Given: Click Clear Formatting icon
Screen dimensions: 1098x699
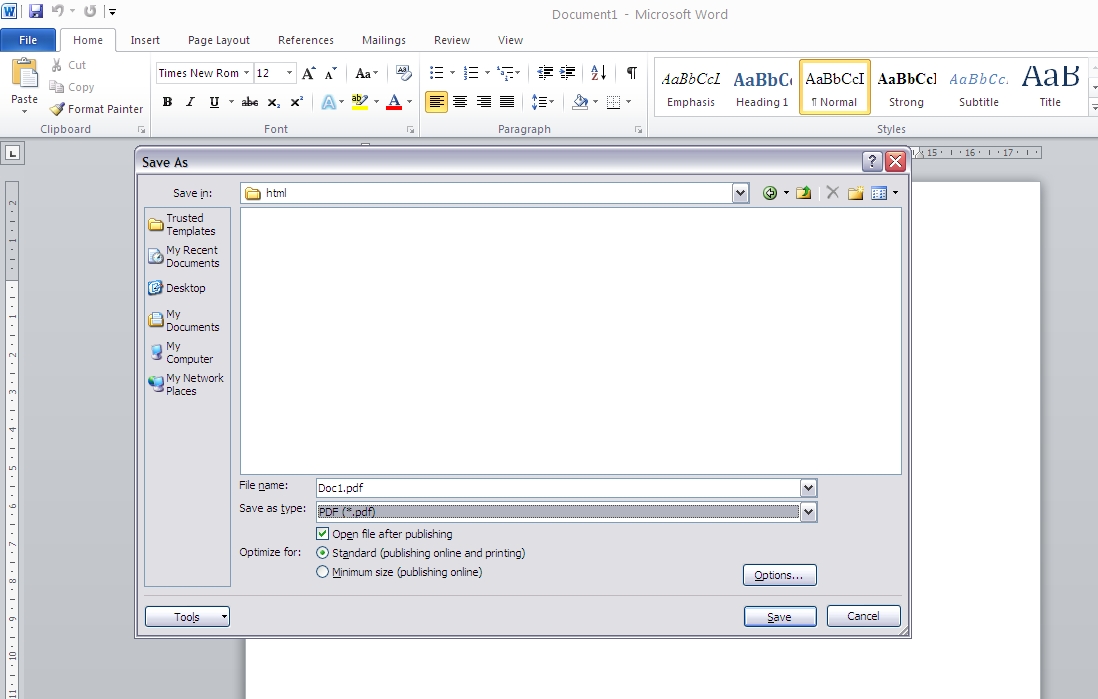Looking at the screenshot, I should point(404,73).
